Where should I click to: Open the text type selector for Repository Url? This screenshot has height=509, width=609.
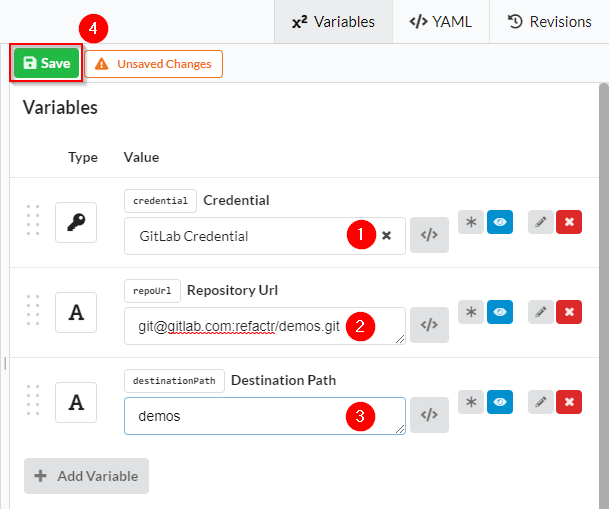75,312
